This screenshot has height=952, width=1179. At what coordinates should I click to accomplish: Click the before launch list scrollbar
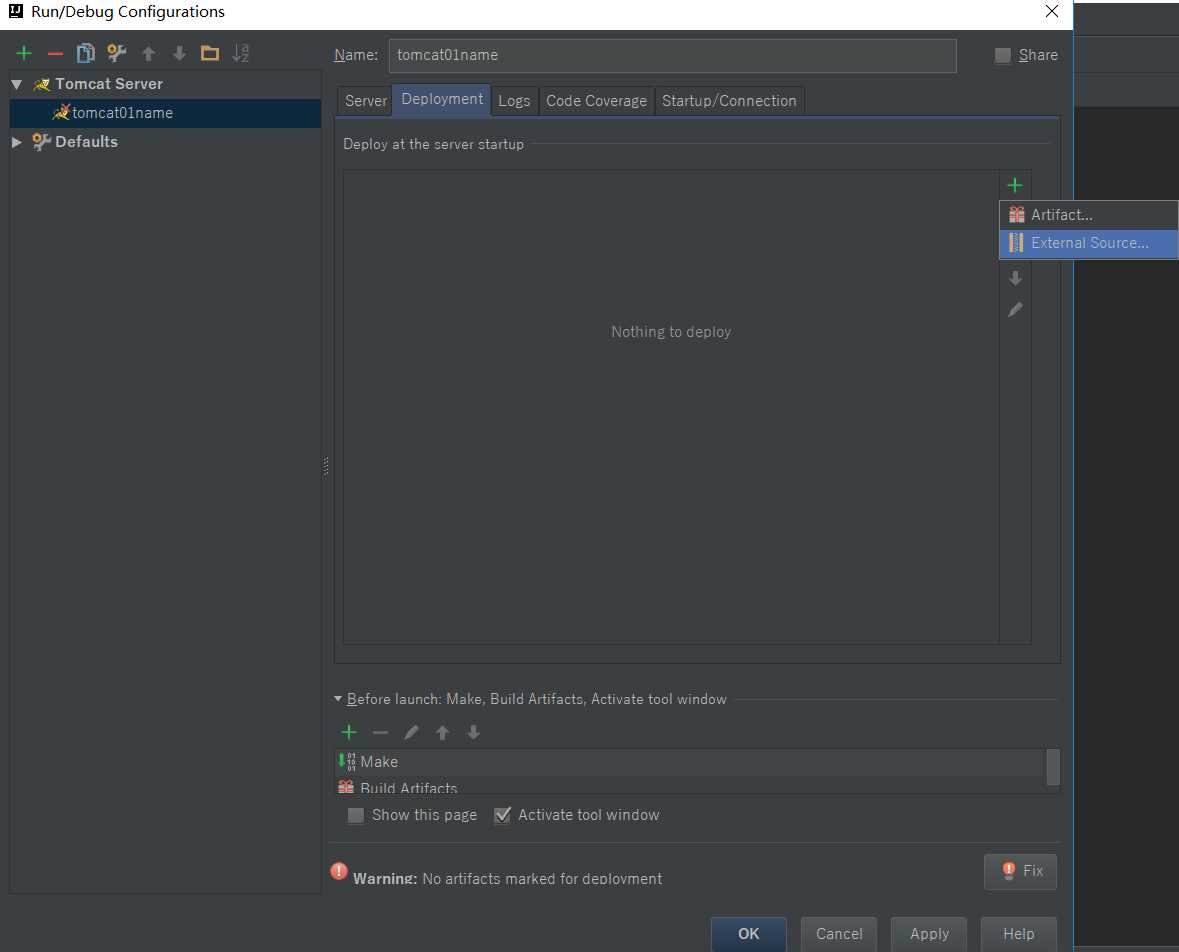coord(1053,767)
